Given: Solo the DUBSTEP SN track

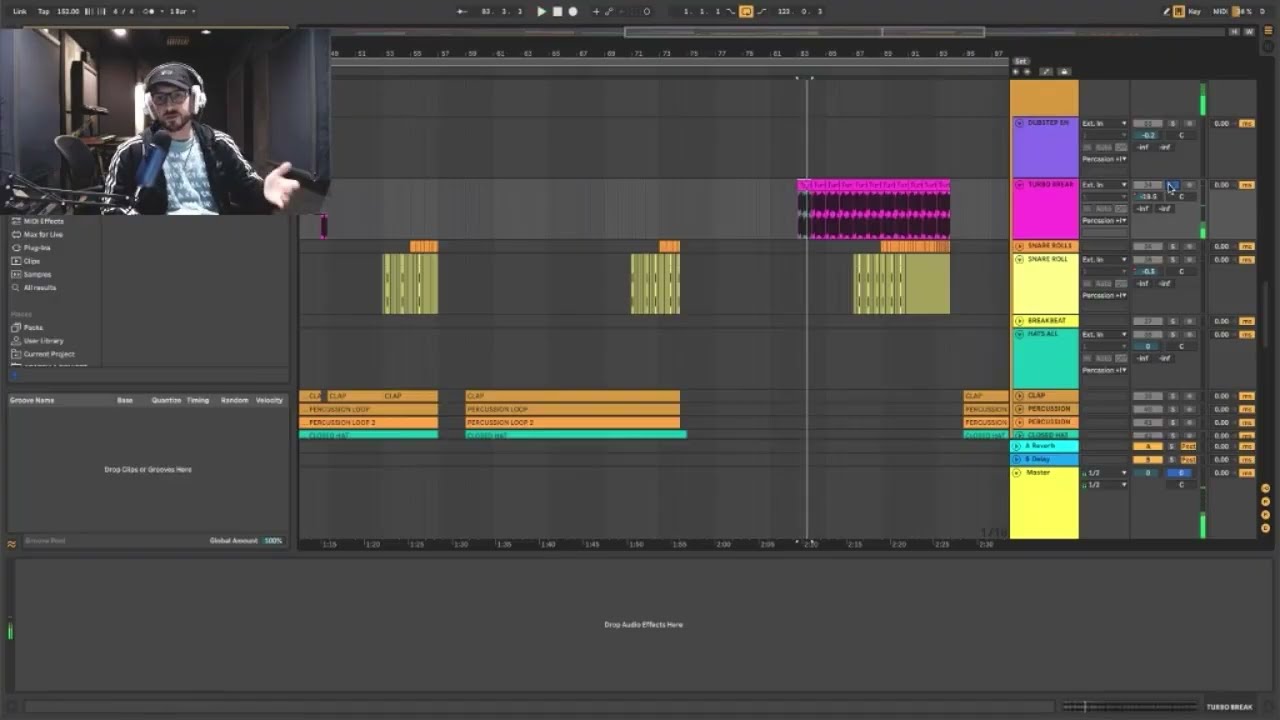Looking at the screenshot, I should [x=1173, y=124].
